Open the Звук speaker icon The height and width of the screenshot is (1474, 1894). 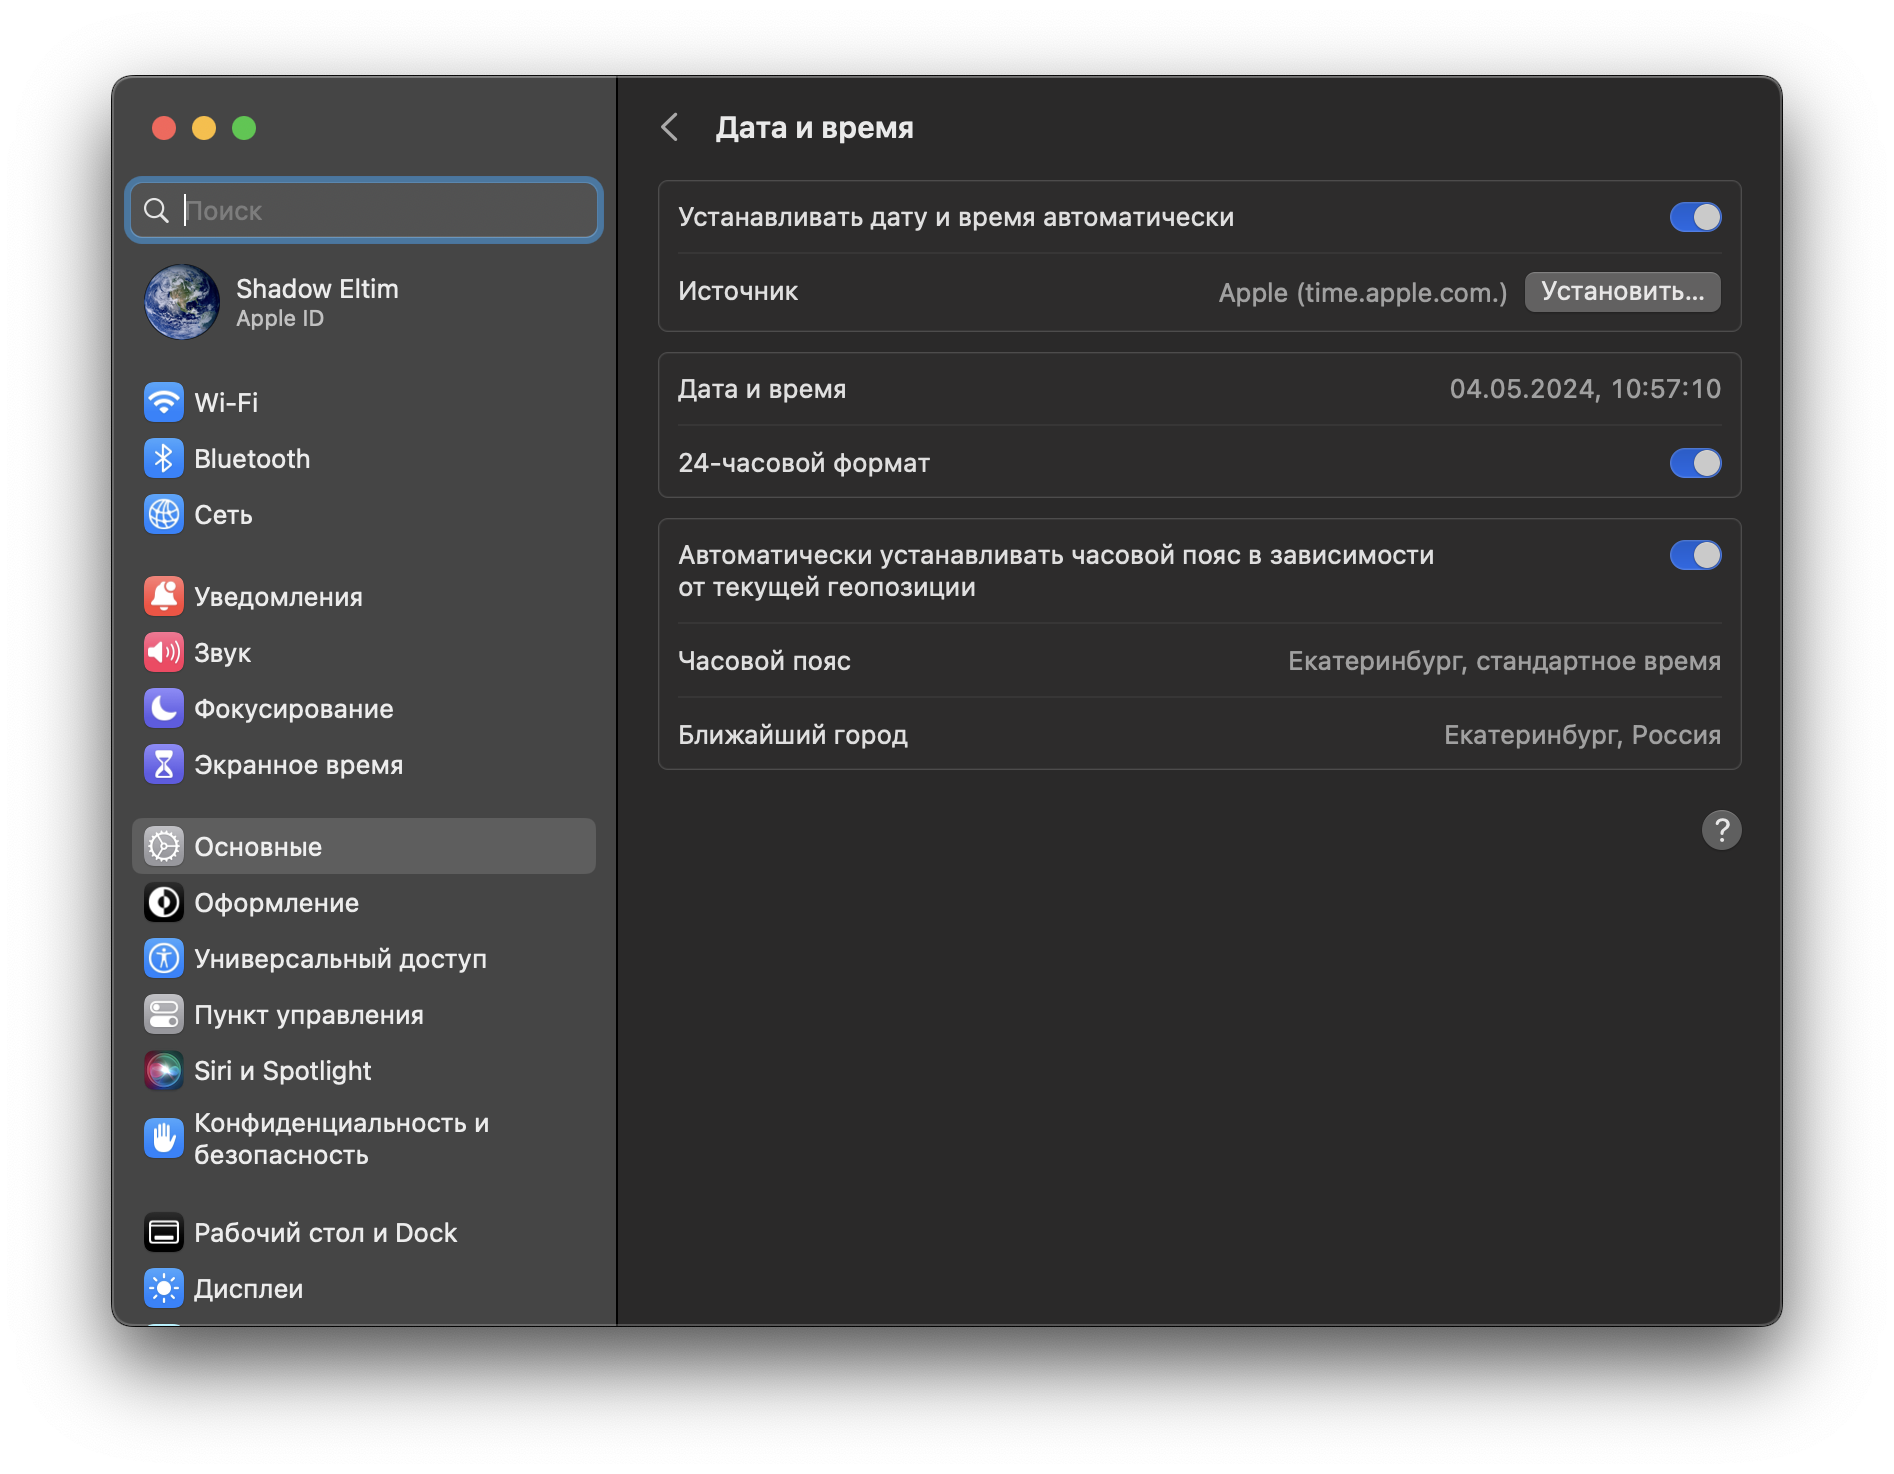pyautogui.click(x=164, y=653)
